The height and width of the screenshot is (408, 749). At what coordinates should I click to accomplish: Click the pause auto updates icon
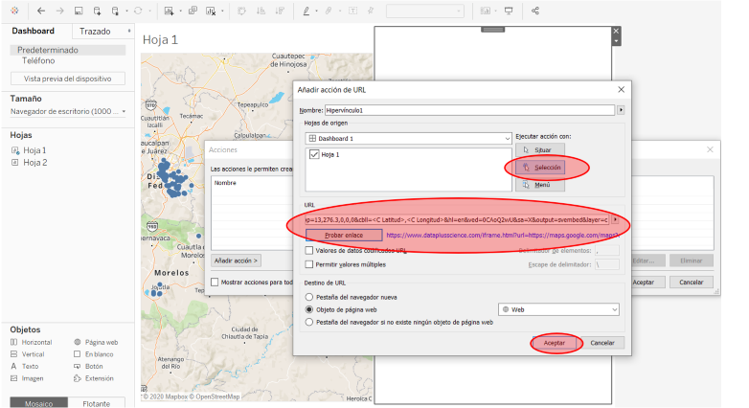[115, 11]
